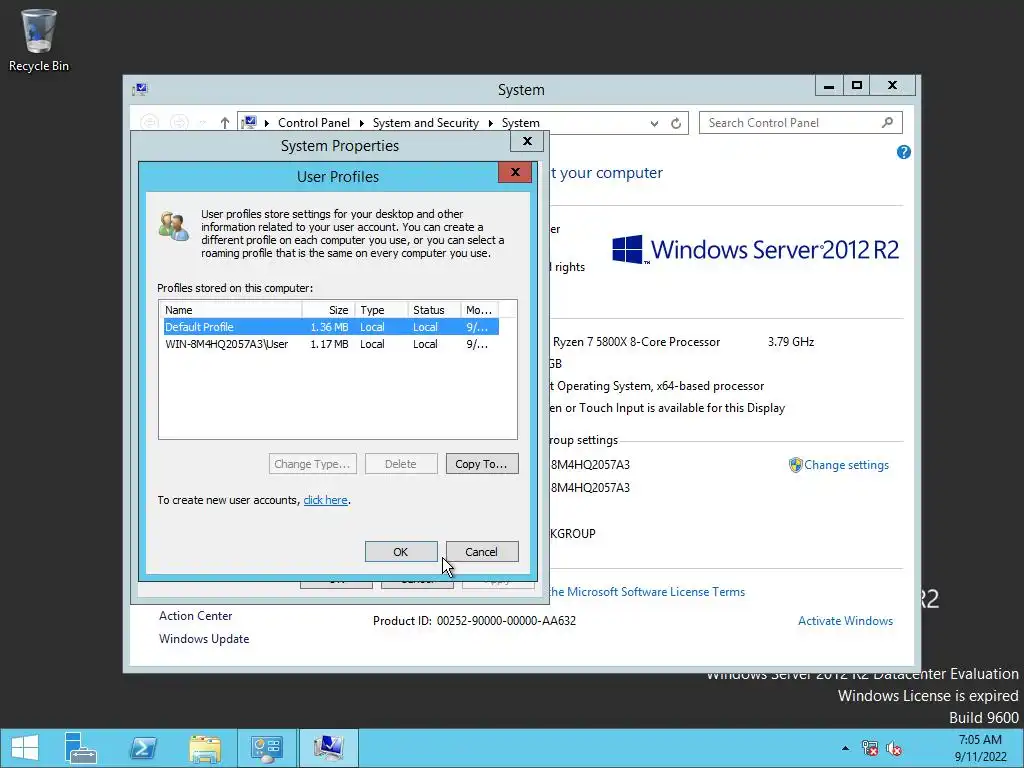Click the network status tray icon
The height and width of the screenshot is (768, 1024).
(x=870, y=748)
